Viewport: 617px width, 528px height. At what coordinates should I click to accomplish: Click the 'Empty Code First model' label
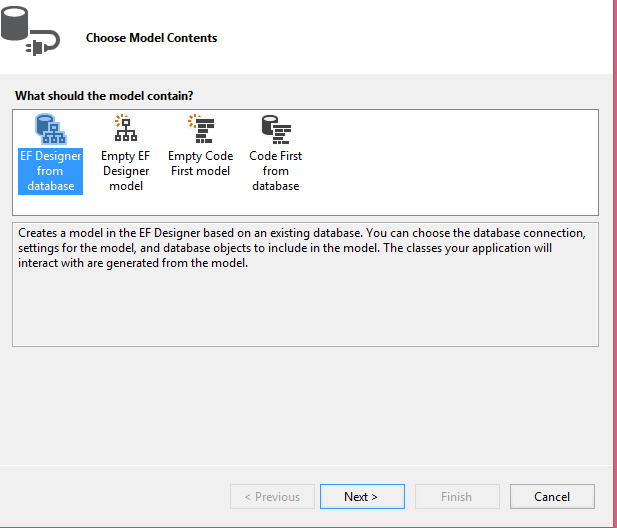click(x=200, y=163)
